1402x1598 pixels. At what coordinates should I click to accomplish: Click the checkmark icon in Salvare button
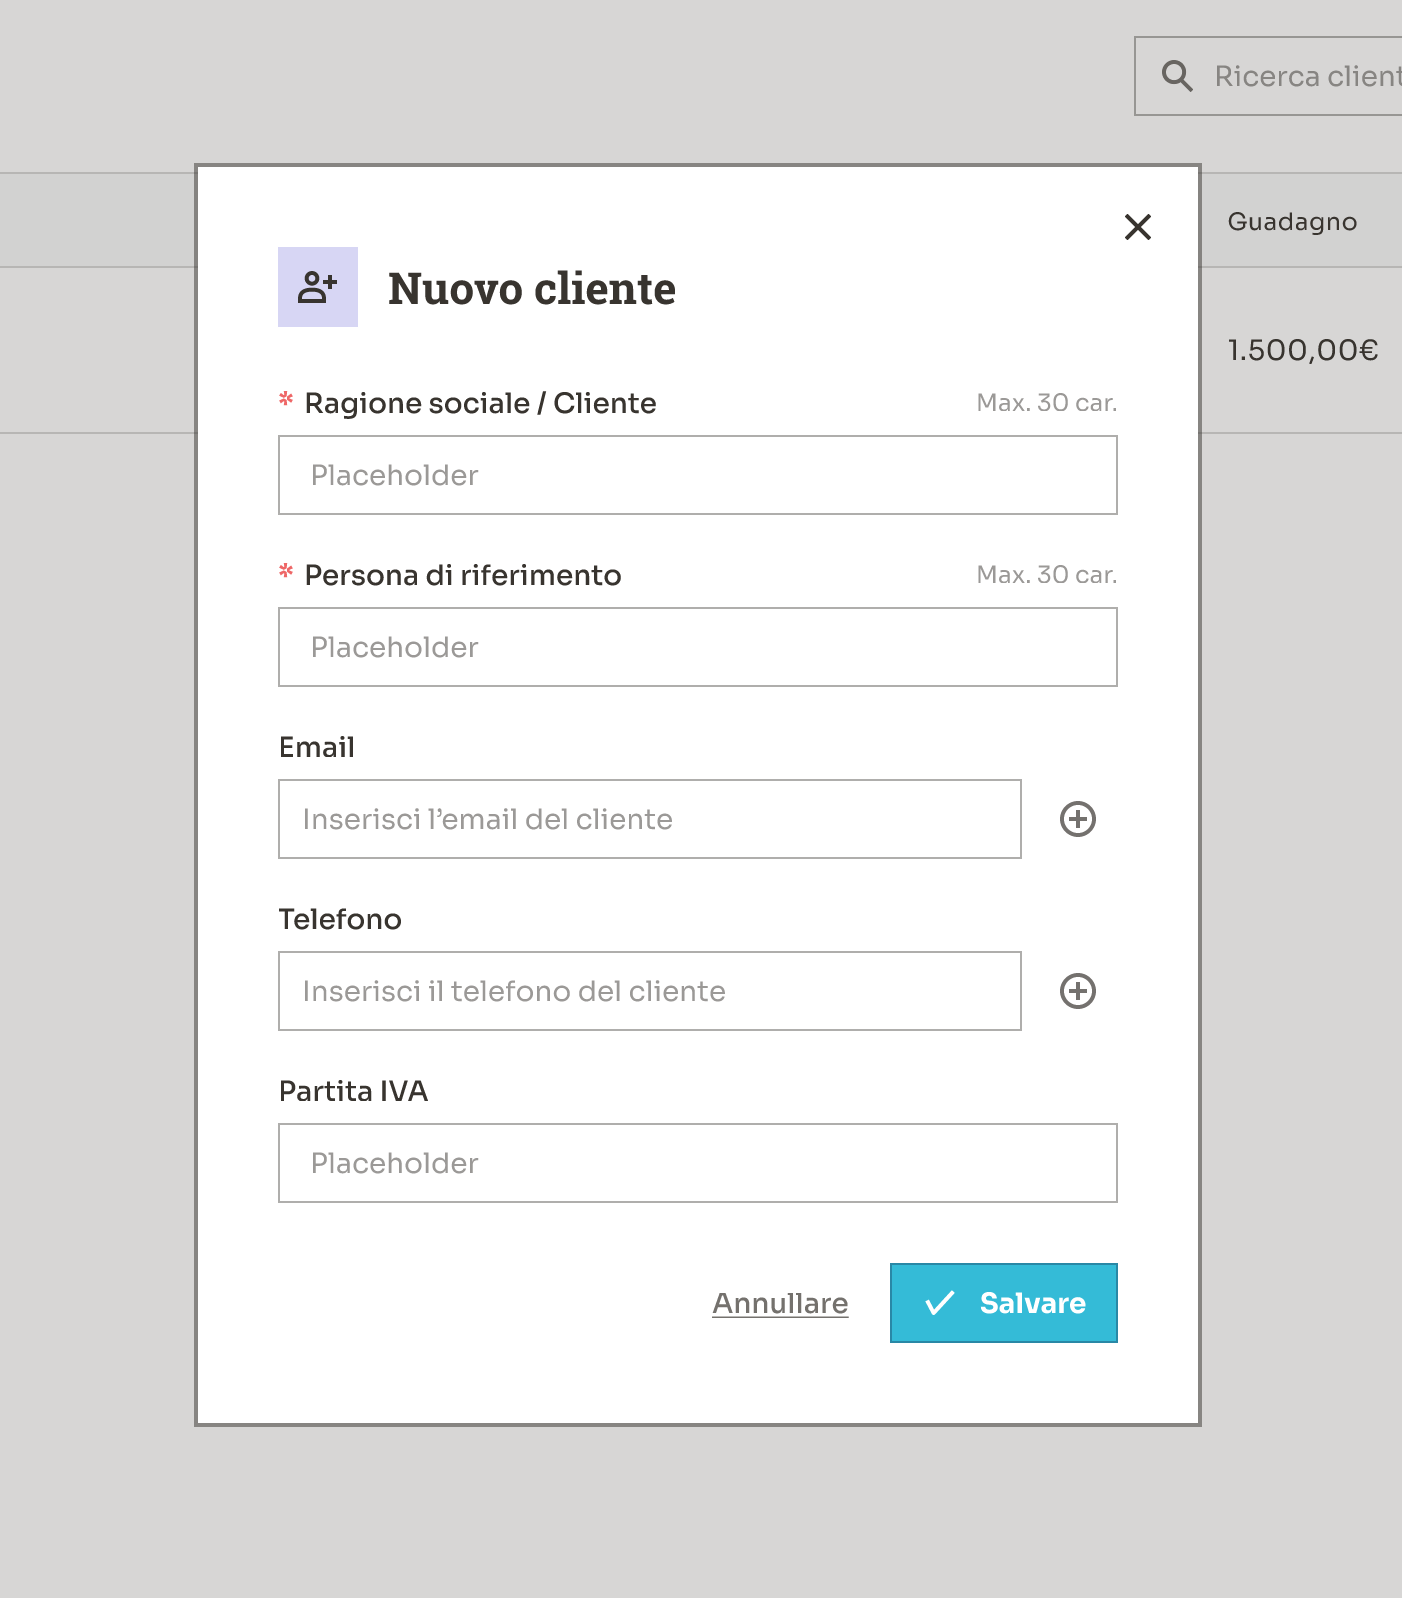[939, 1303]
